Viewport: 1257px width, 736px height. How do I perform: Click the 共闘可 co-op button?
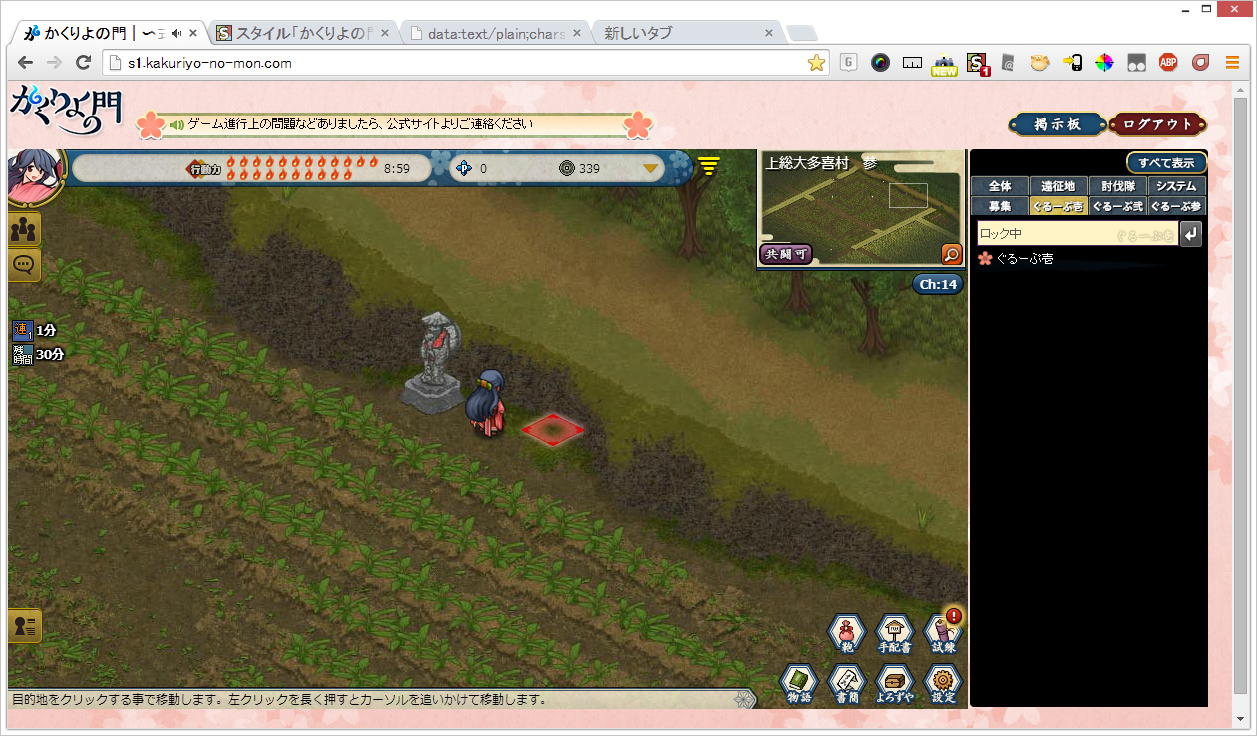pos(785,254)
